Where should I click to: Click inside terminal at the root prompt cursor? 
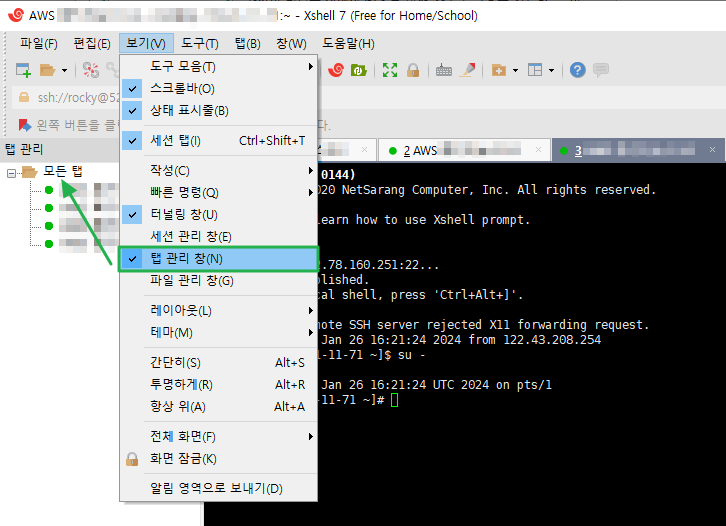(394, 400)
